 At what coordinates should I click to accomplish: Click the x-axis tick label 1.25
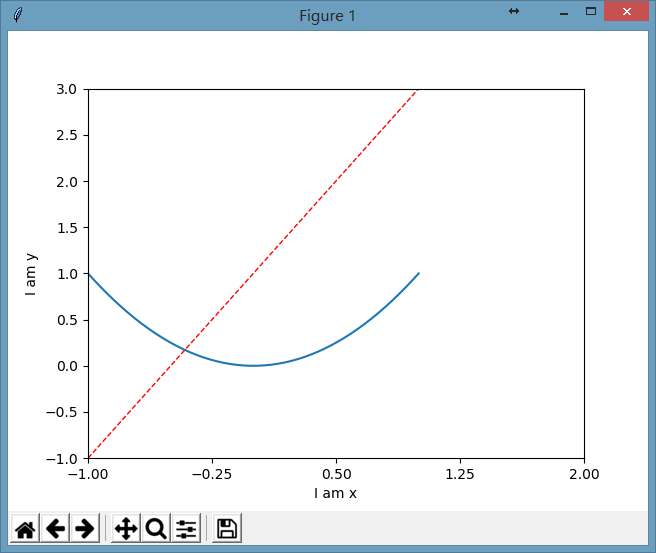point(460,474)
